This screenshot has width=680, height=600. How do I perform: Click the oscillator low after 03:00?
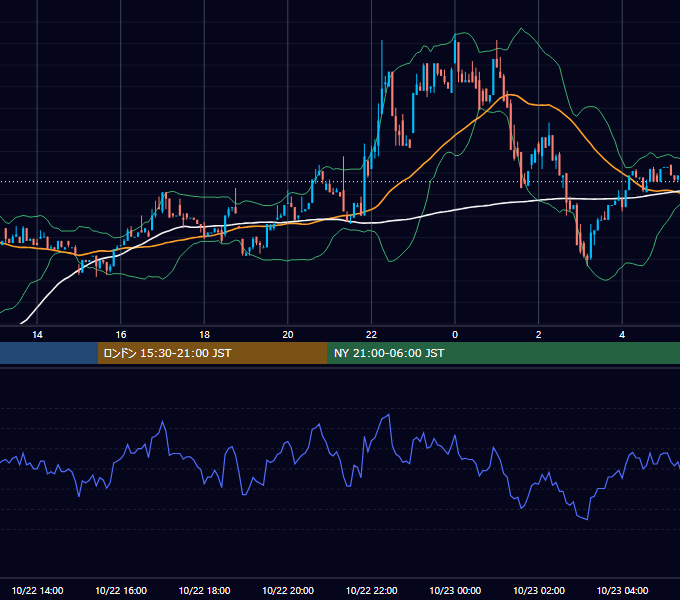[x=587, y=518]
